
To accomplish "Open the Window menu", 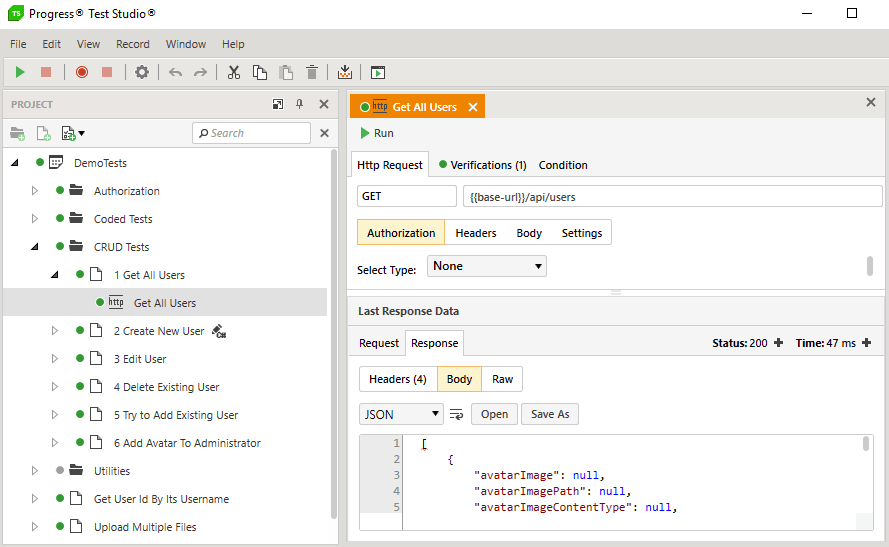I will (185, 44).
